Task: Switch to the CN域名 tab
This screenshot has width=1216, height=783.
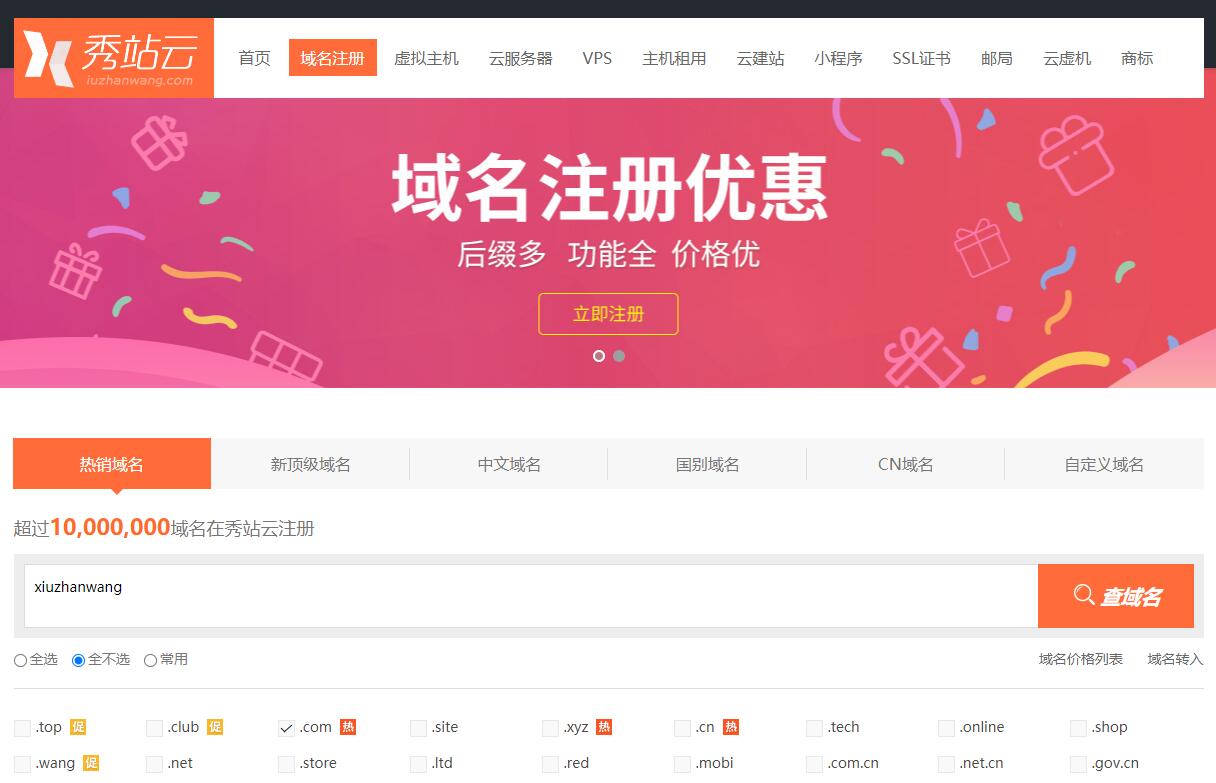Action: [905, 464]
